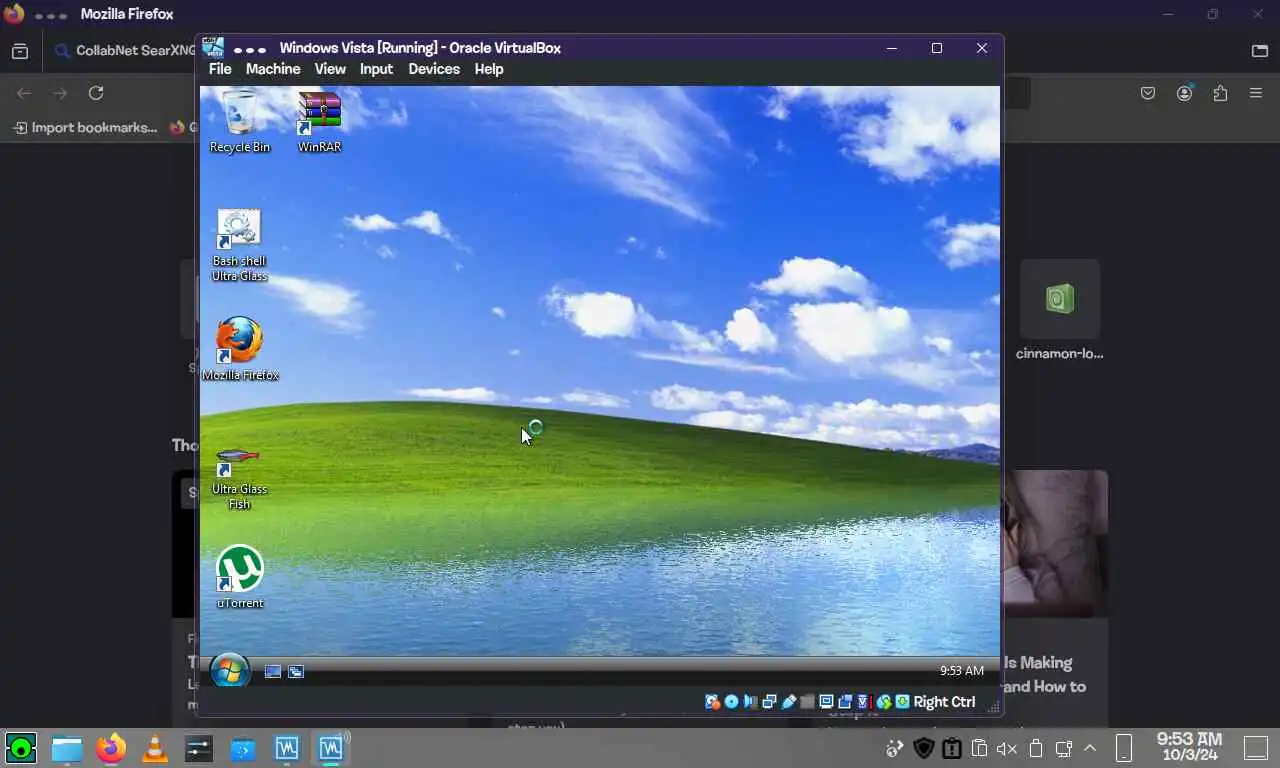Go back in the Firefox window
Image resolution: width=1280 pixels, height=768 pixels.
point(24,93)
